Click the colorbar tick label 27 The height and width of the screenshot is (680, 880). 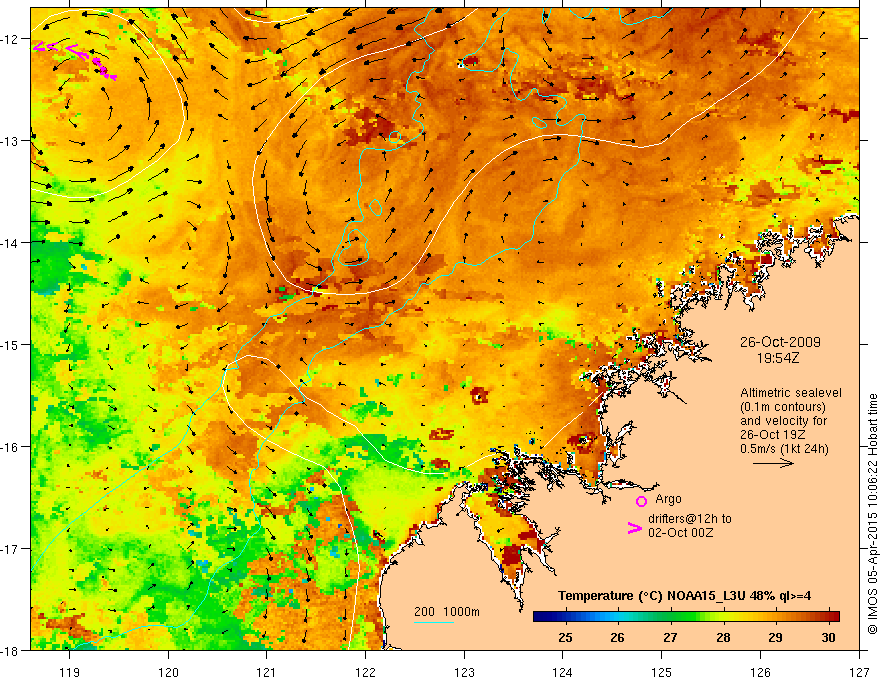tap(670, 637)
